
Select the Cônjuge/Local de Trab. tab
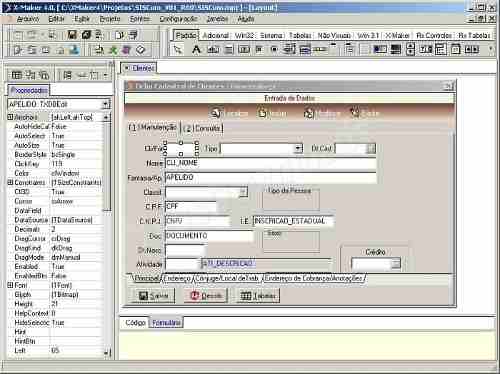tap(227, 278)
